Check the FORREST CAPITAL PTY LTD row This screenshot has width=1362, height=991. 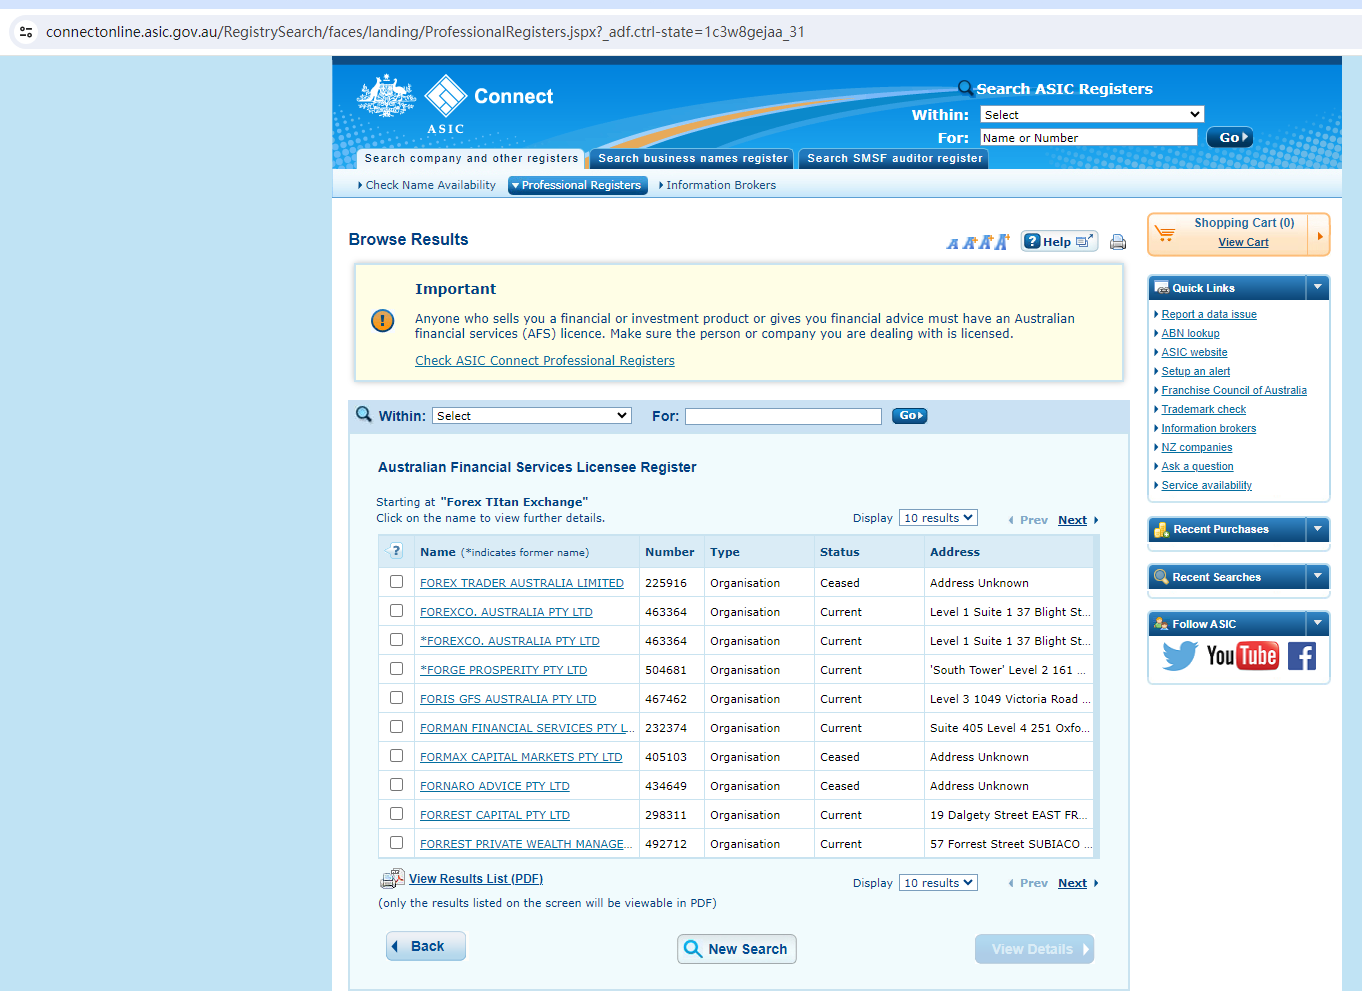pyautogui.click(x=397, y=814)
